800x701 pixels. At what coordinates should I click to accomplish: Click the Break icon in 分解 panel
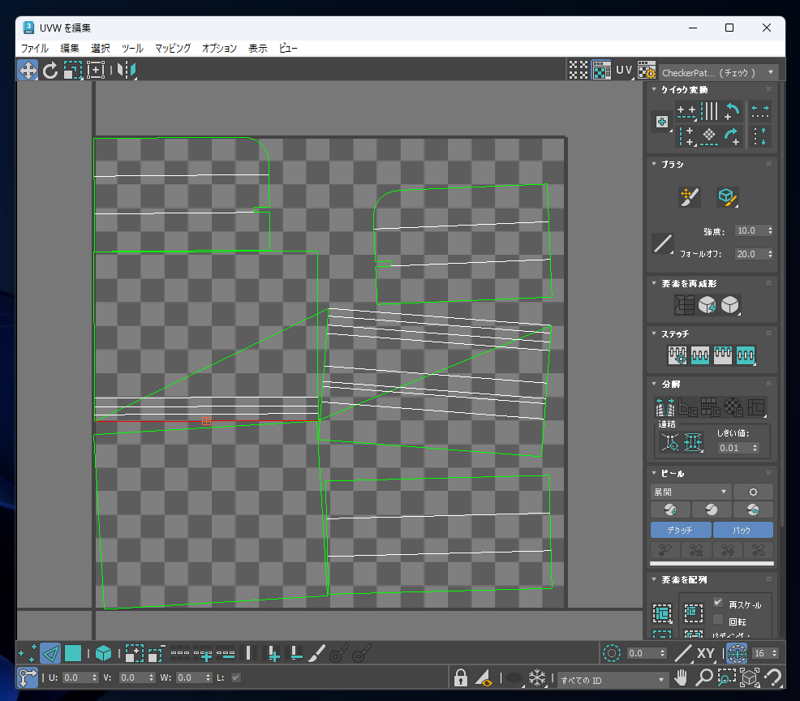(x=665, y=407)
